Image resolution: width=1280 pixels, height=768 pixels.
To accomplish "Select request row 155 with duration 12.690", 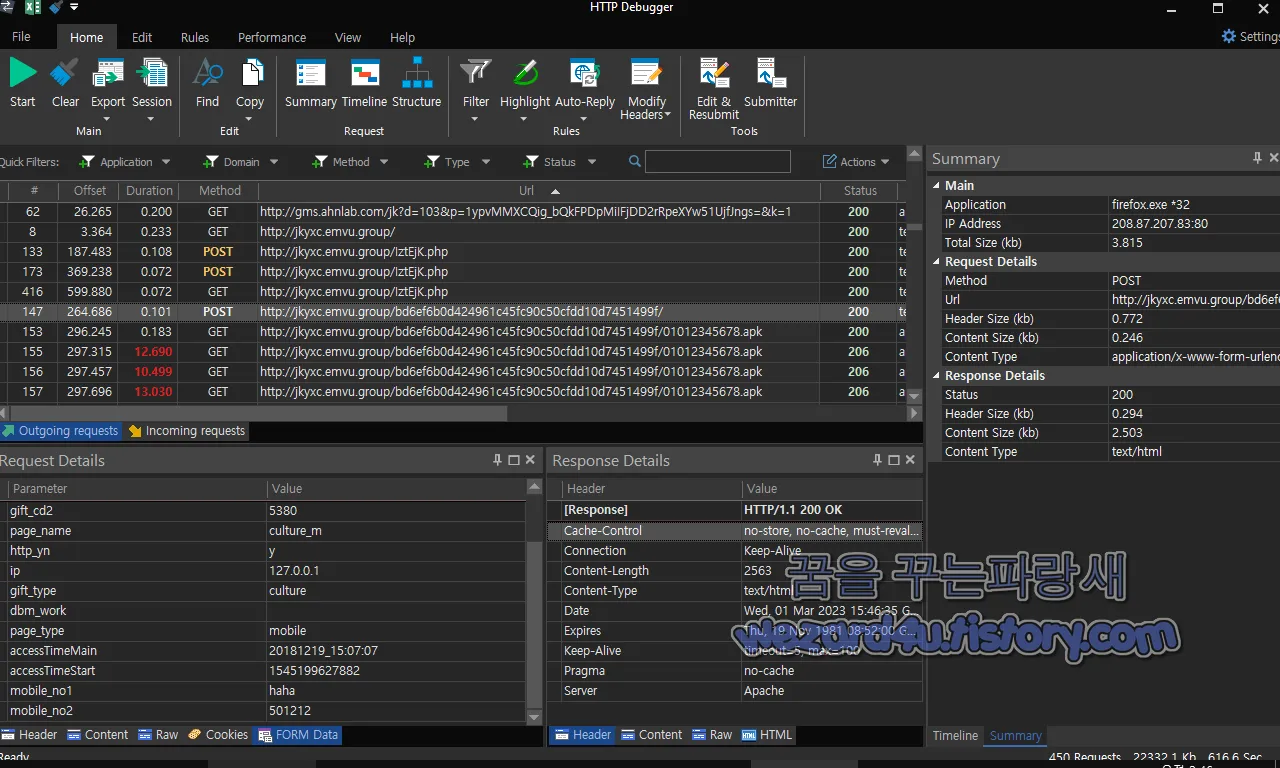I will [453, 351].
